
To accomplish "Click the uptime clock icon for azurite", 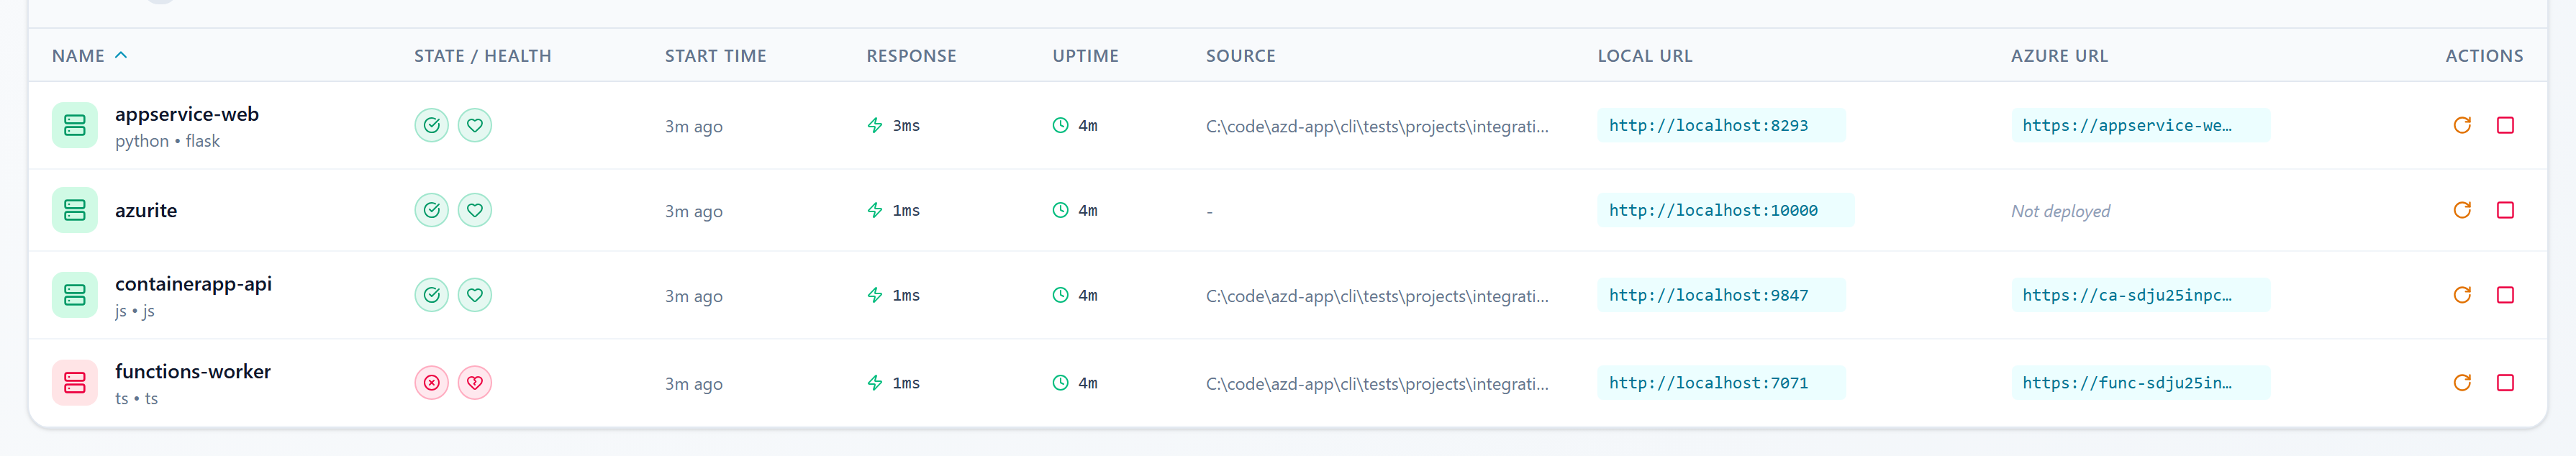I will click(x=1061, y=210).
